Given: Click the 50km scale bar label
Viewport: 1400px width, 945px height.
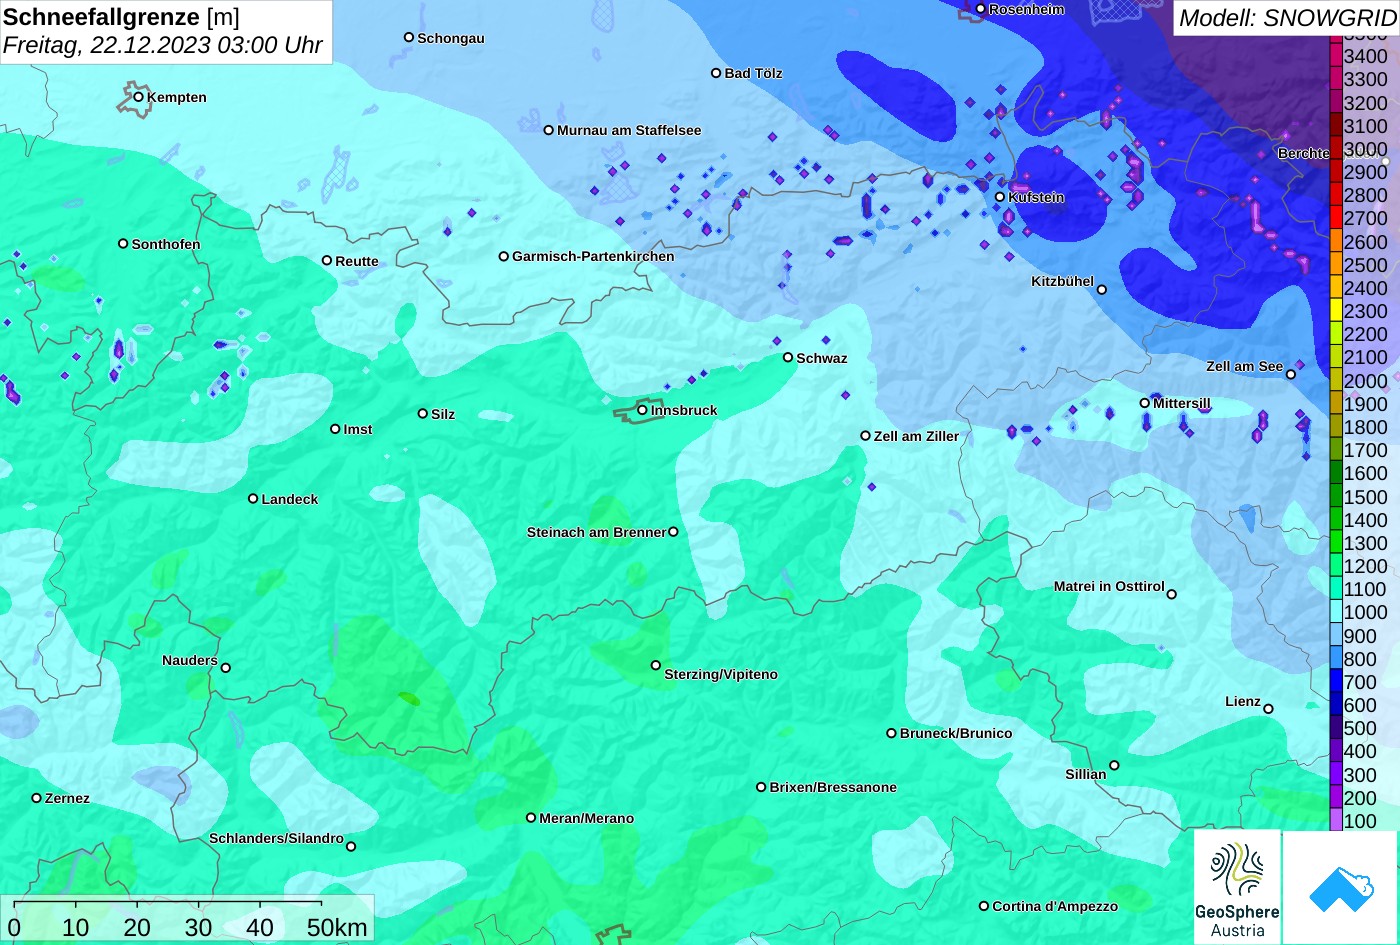Looking at the screenshot, I should 337,927.
